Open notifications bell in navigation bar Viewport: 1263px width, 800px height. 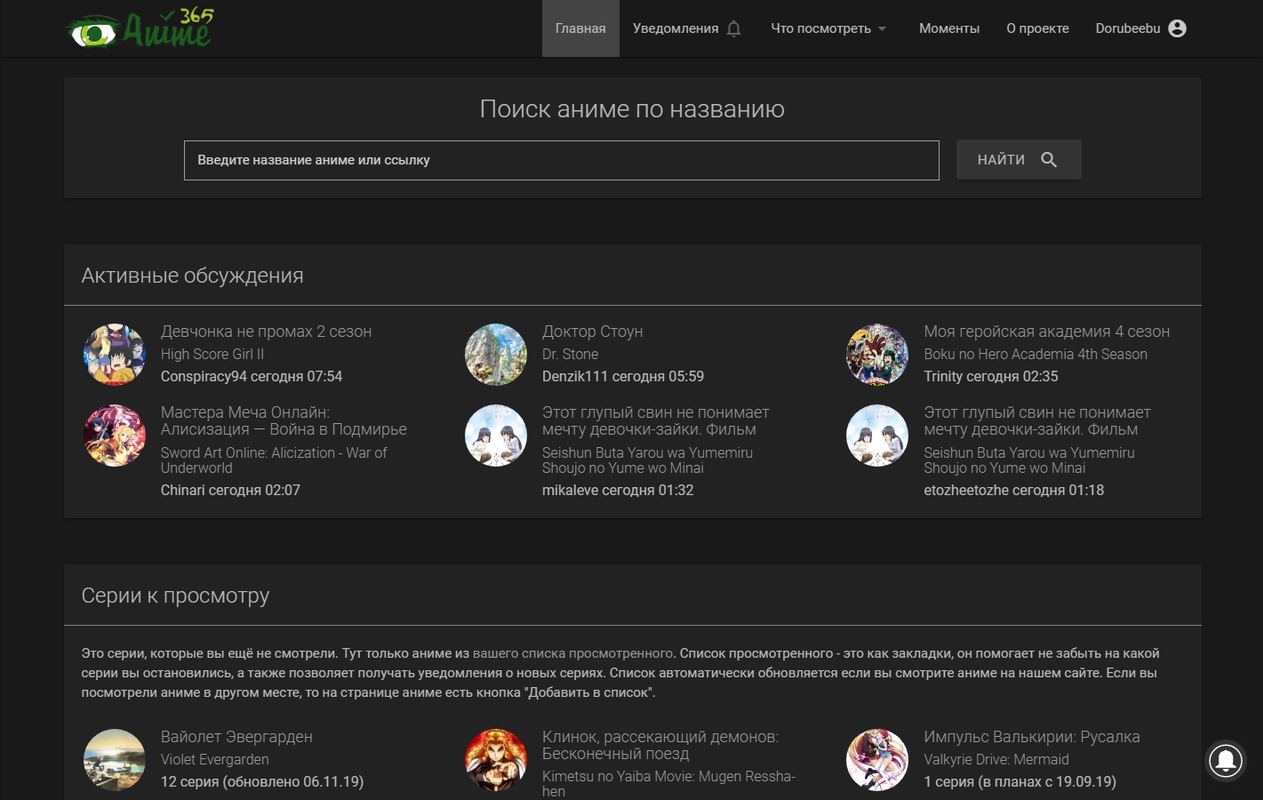pos(733,29)
